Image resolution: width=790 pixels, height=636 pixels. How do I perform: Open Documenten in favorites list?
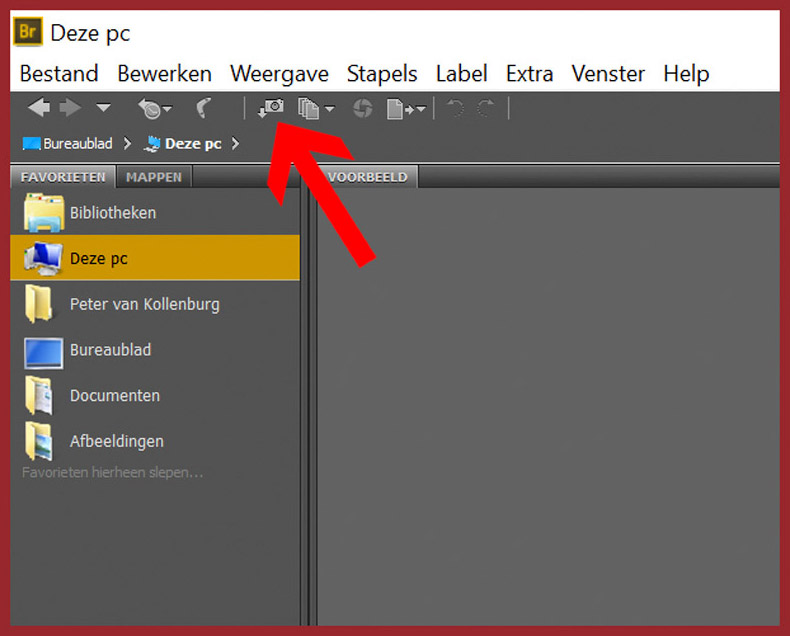[x=155, y=396]
